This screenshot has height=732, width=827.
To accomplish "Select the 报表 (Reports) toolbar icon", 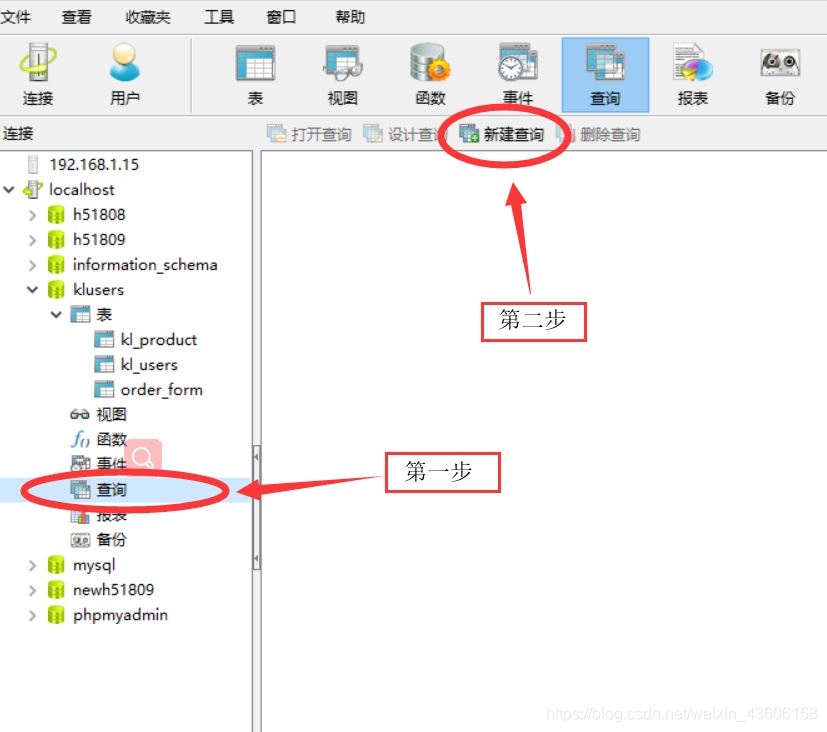I will [x=692, y=73].
